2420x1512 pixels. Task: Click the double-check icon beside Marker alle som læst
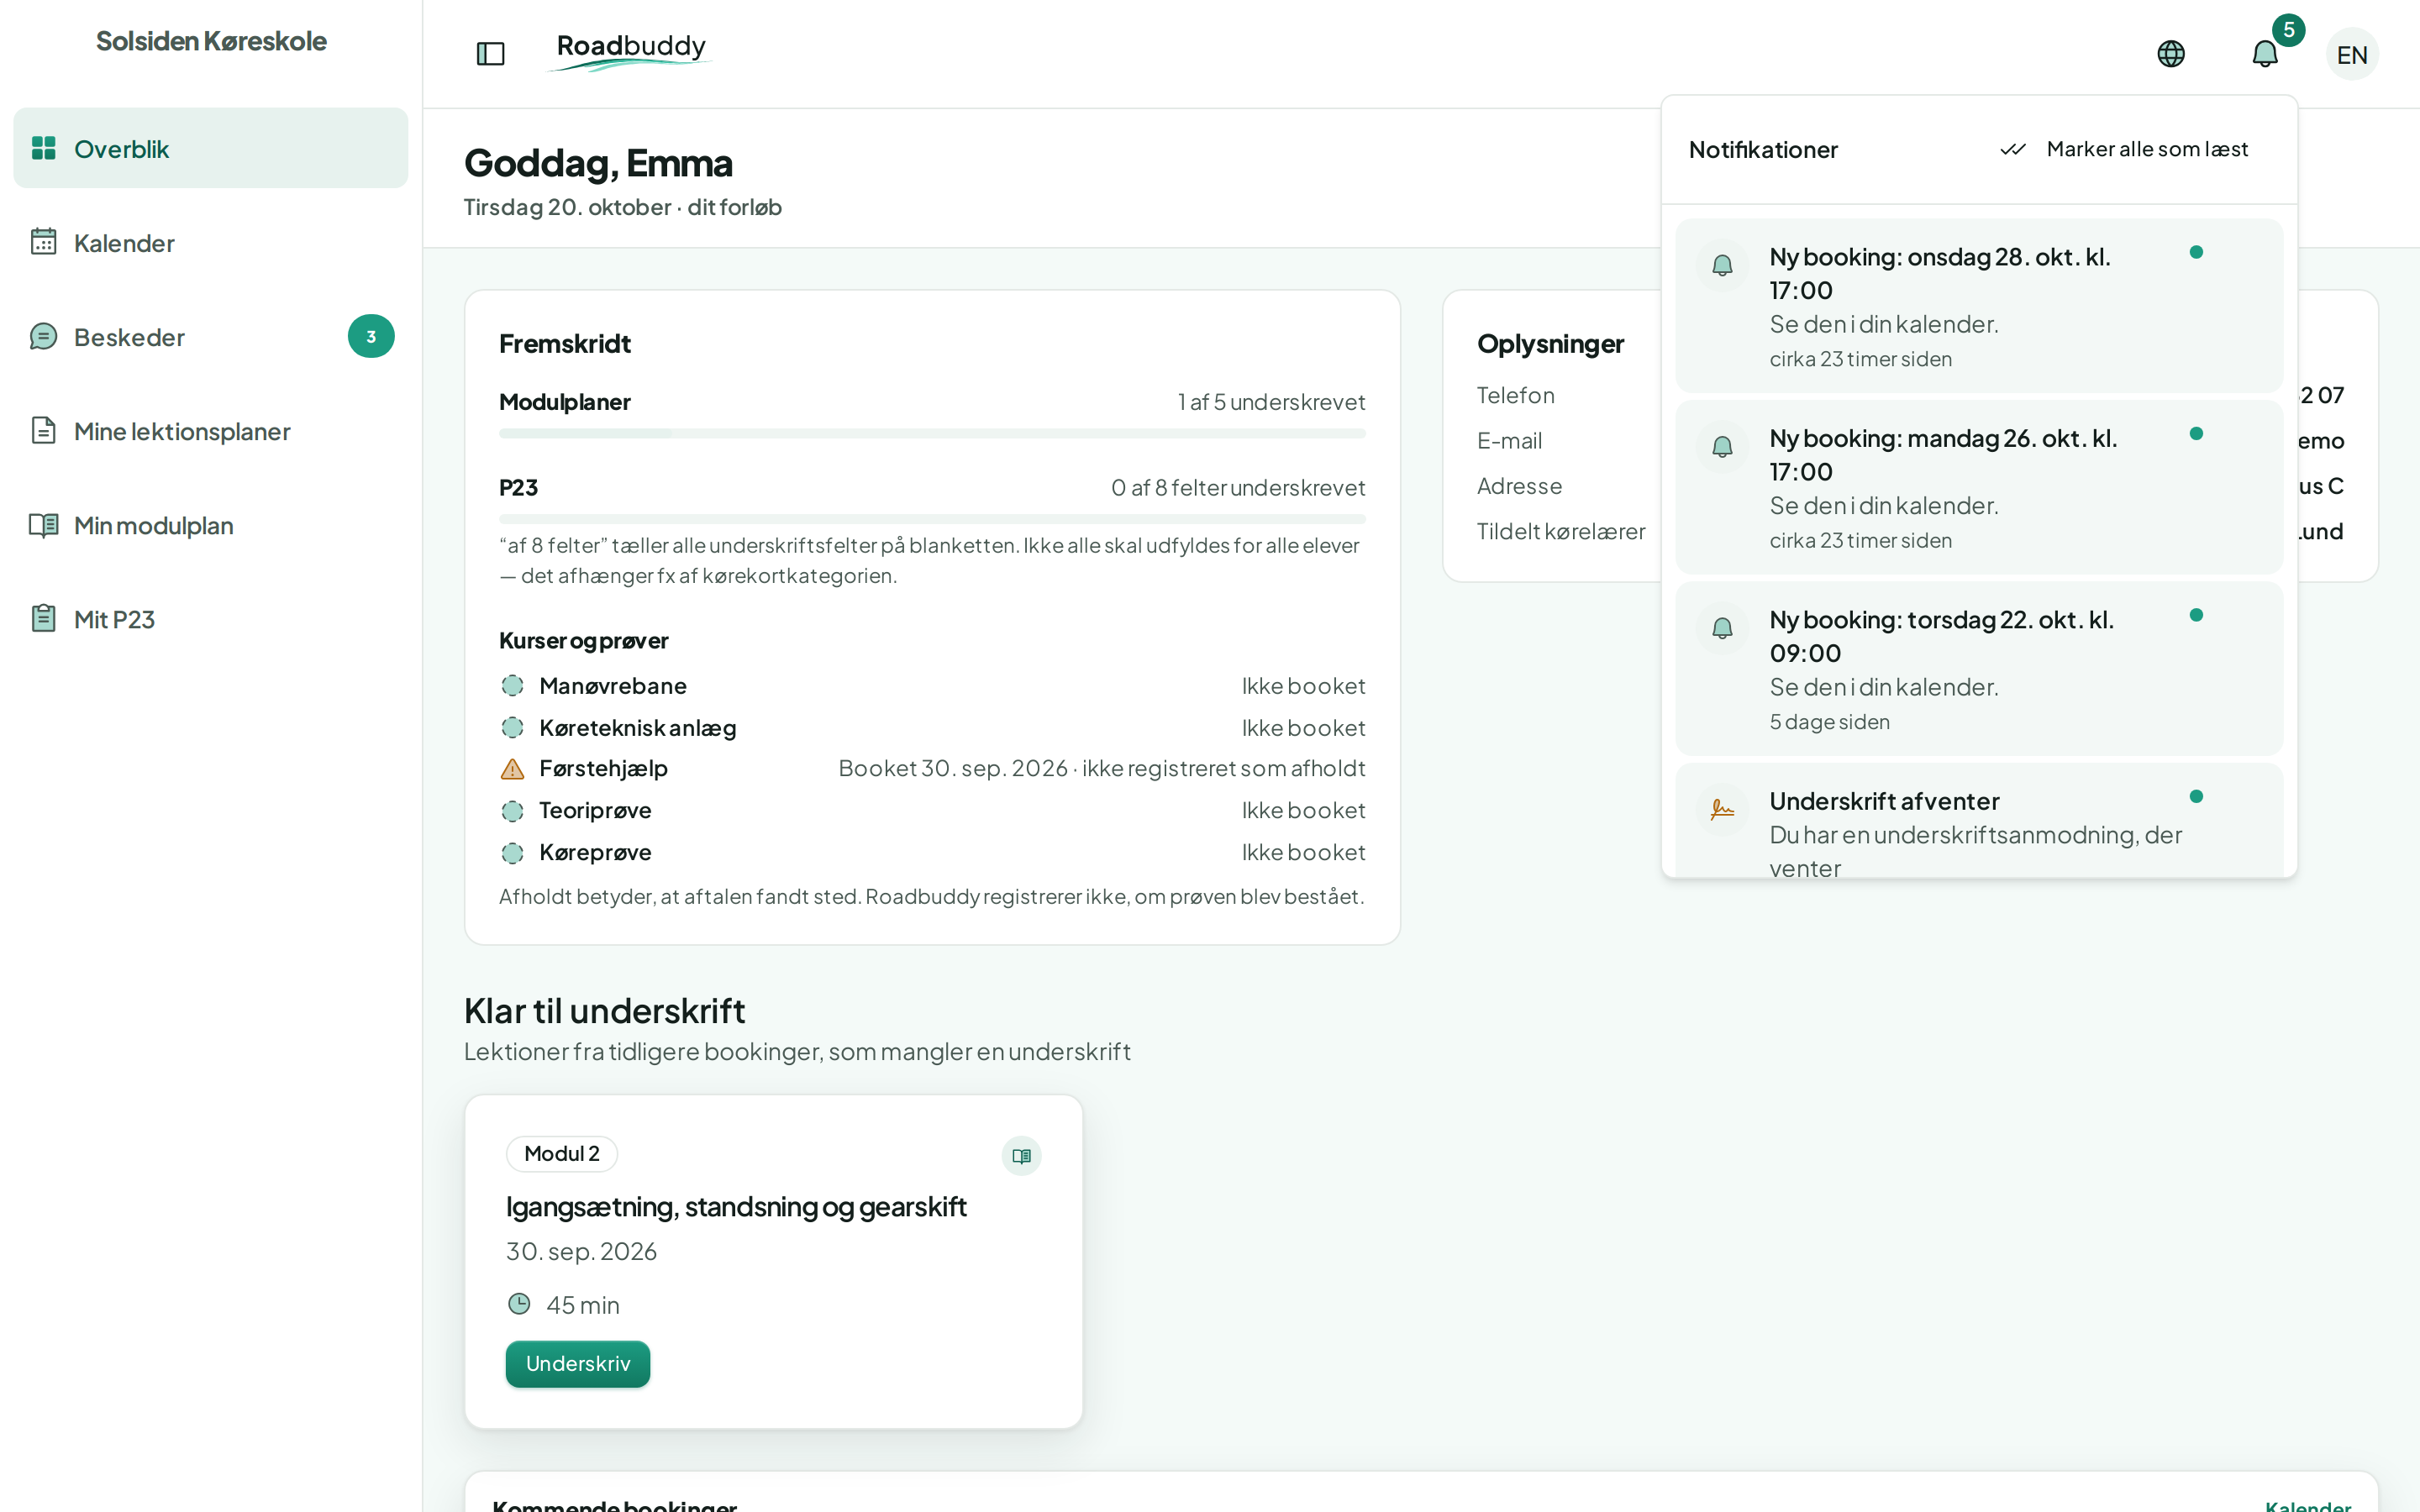pyautogui.click(x=2012, y=149)
